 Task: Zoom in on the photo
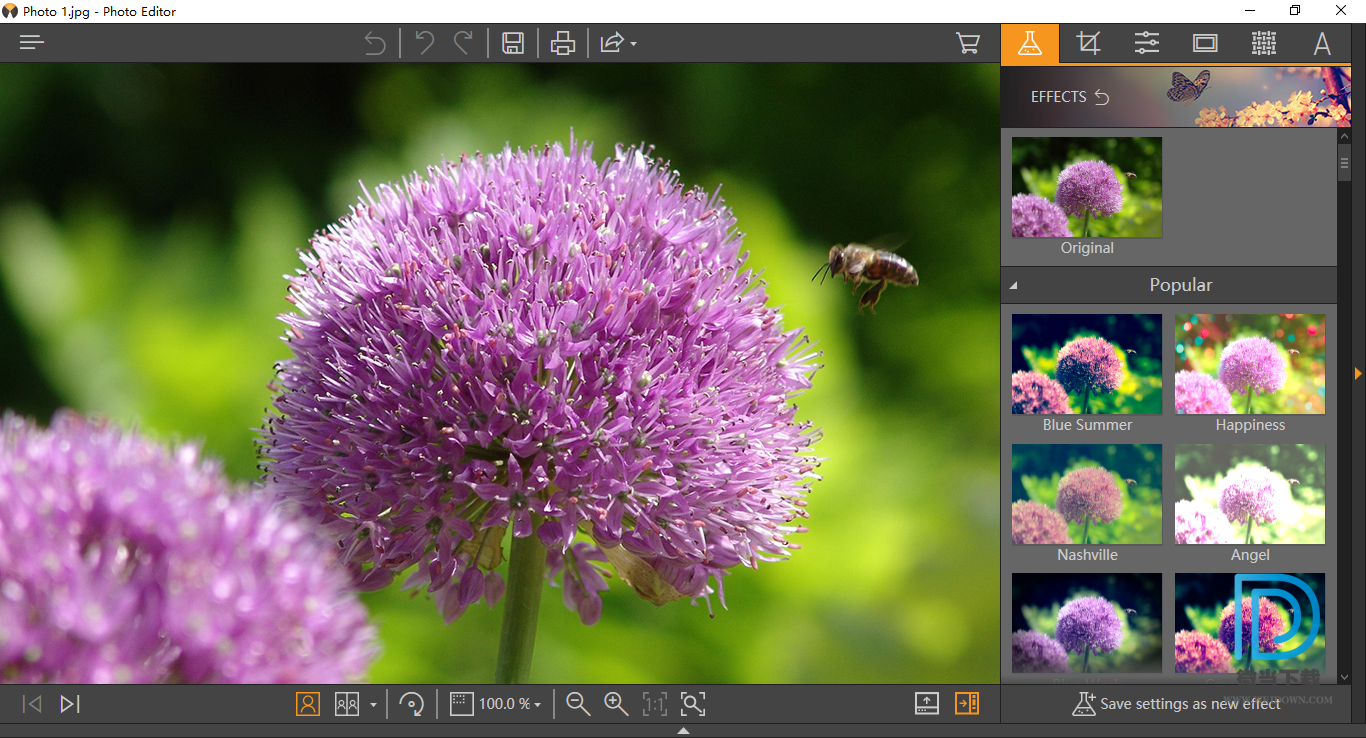tap(616, 704)
